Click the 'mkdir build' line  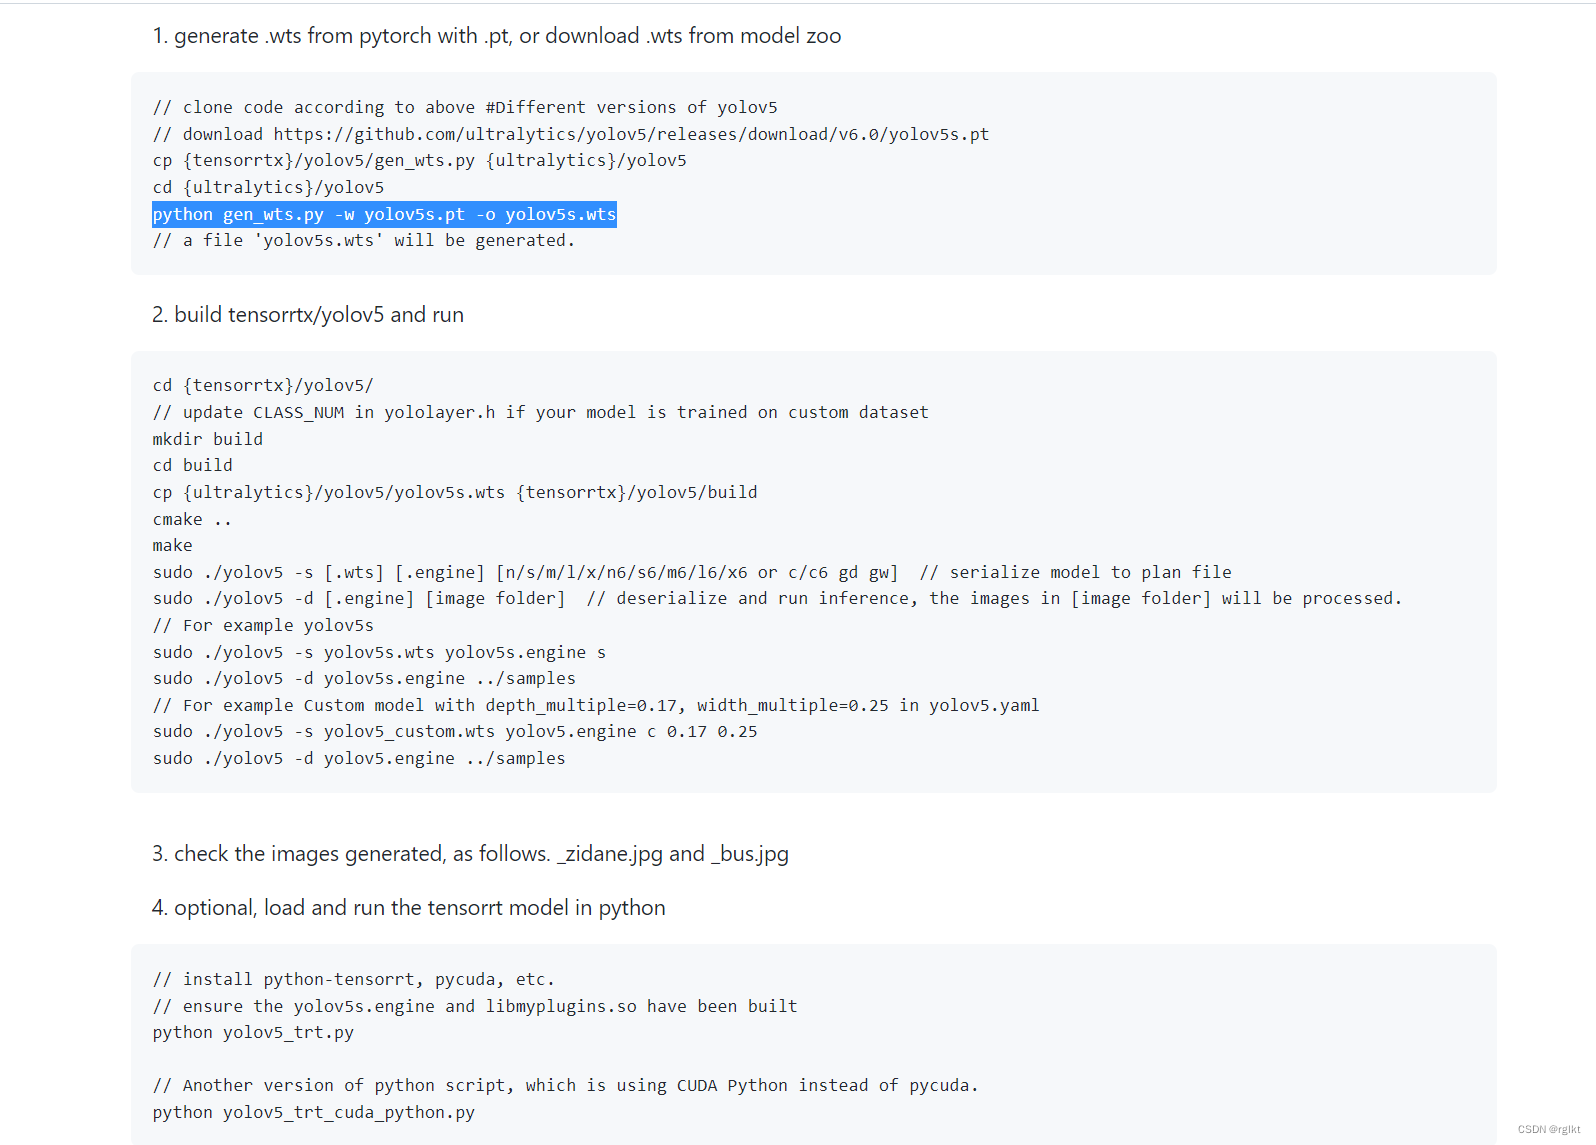208,439
